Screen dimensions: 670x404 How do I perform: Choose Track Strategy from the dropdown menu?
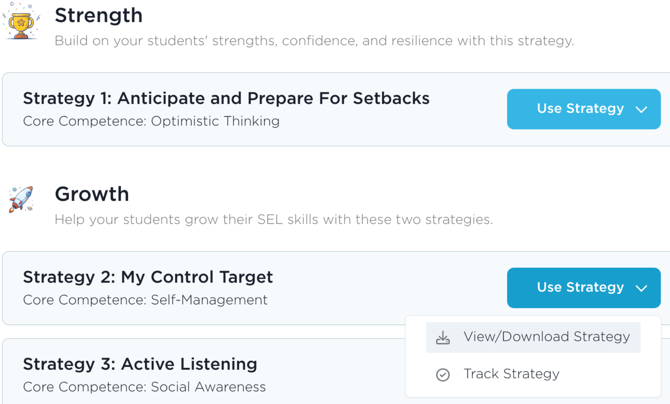(511, 374)
